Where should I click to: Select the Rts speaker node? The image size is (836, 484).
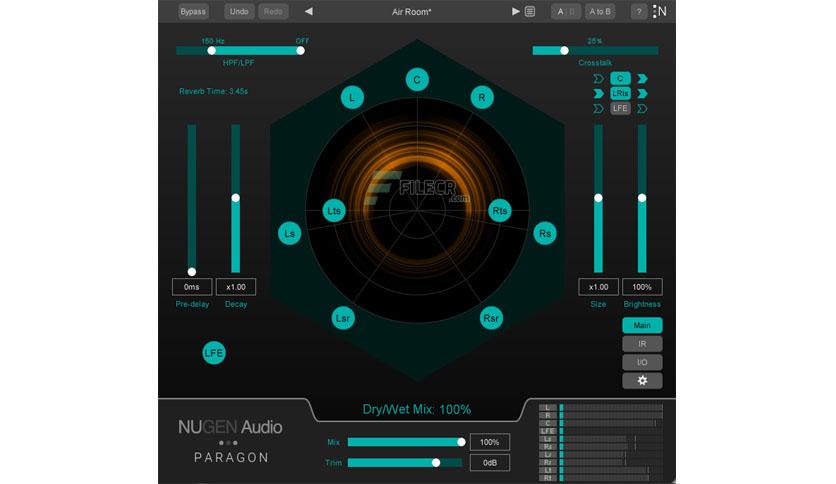pos(500,211)
